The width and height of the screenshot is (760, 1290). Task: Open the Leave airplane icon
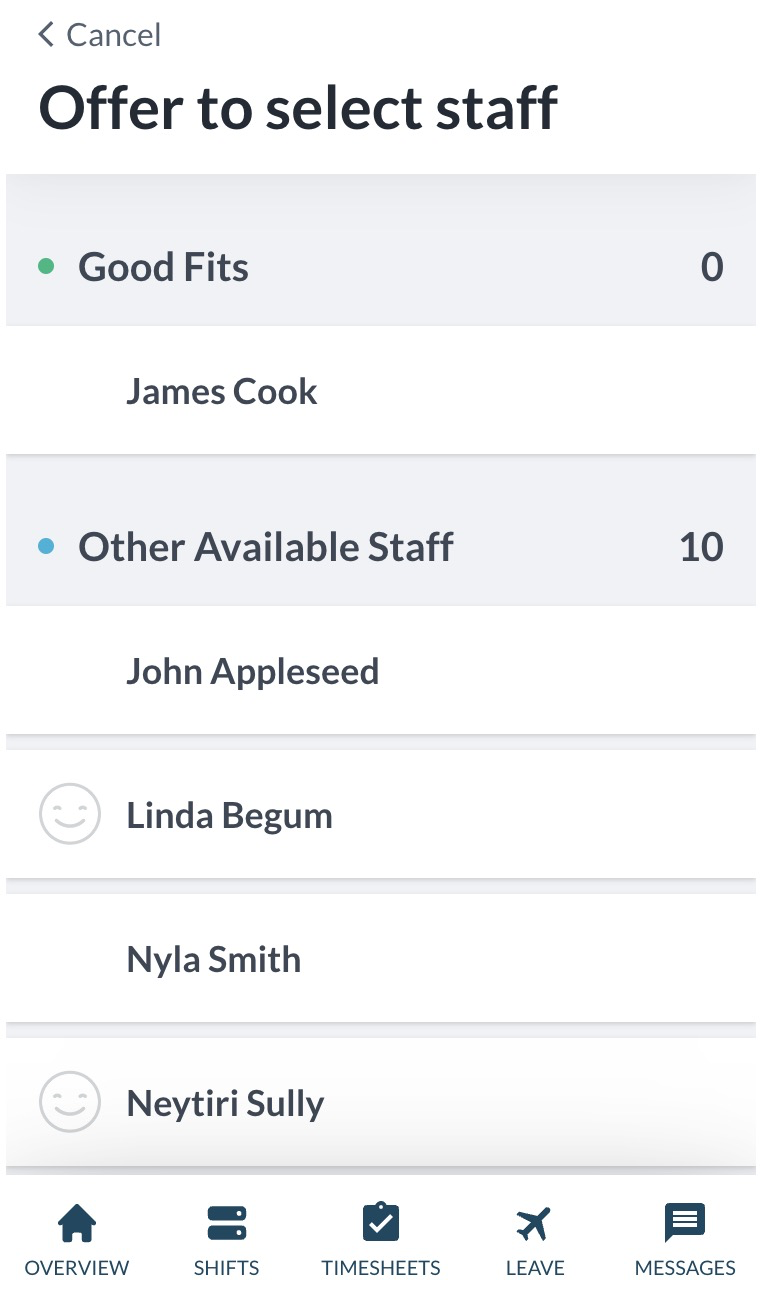tap(534, 1222)
